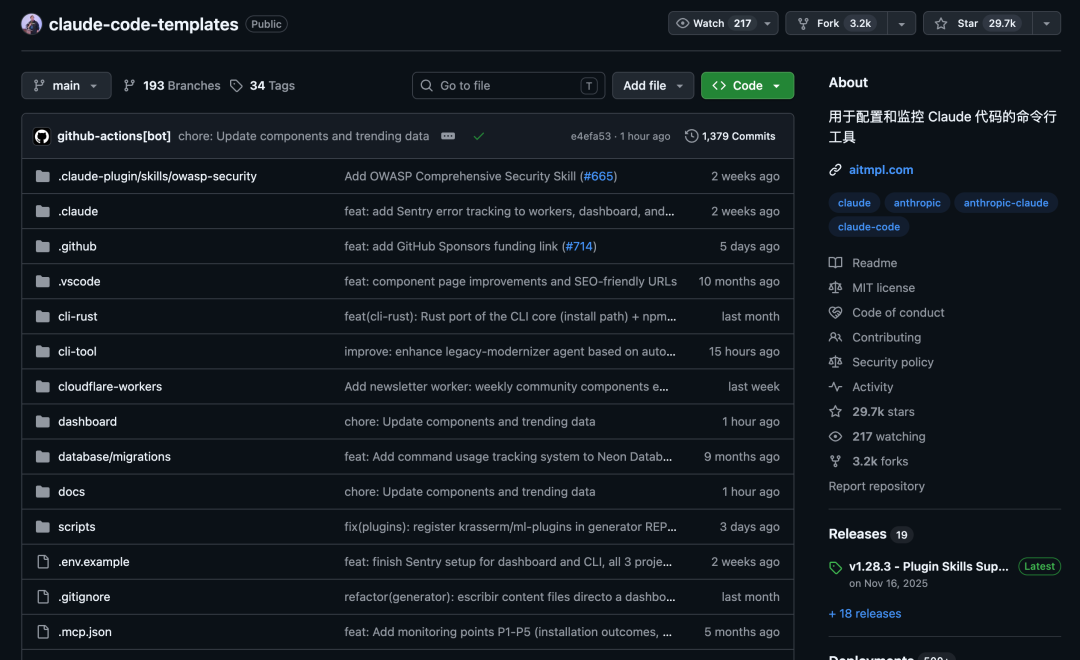
Task: Click the pulse icon beside Activity
Action: pos(835,387)
